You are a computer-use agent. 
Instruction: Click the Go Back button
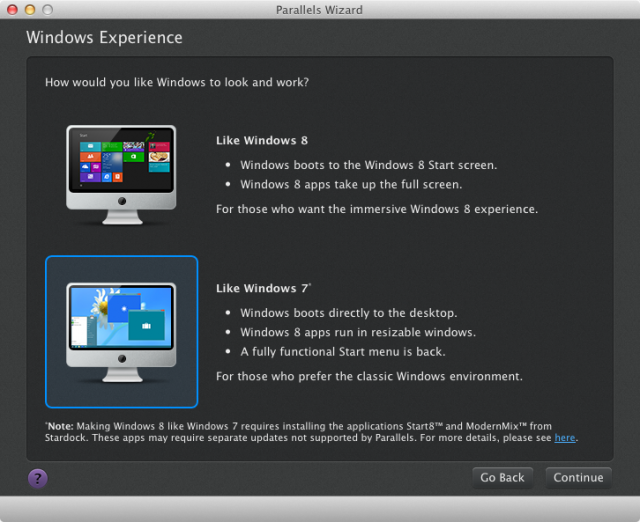tap(502, 478)
